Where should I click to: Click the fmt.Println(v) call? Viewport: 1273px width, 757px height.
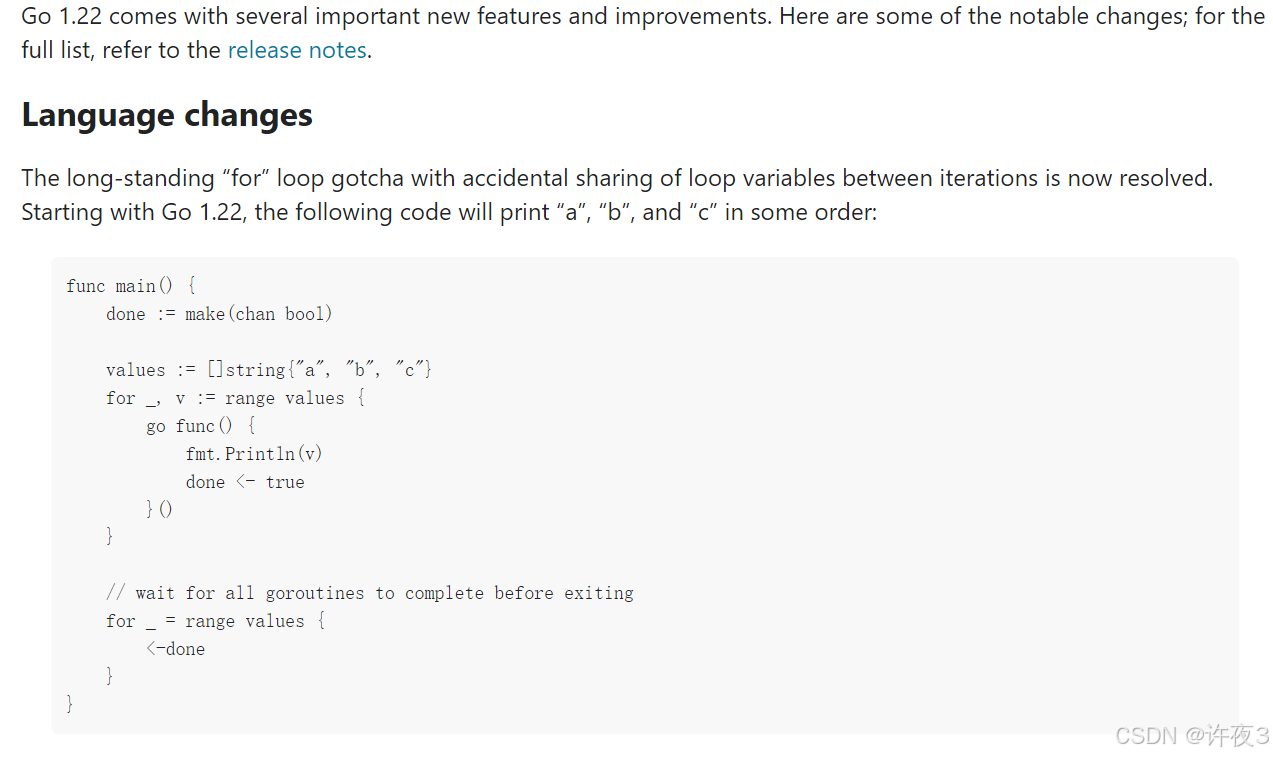254,454
